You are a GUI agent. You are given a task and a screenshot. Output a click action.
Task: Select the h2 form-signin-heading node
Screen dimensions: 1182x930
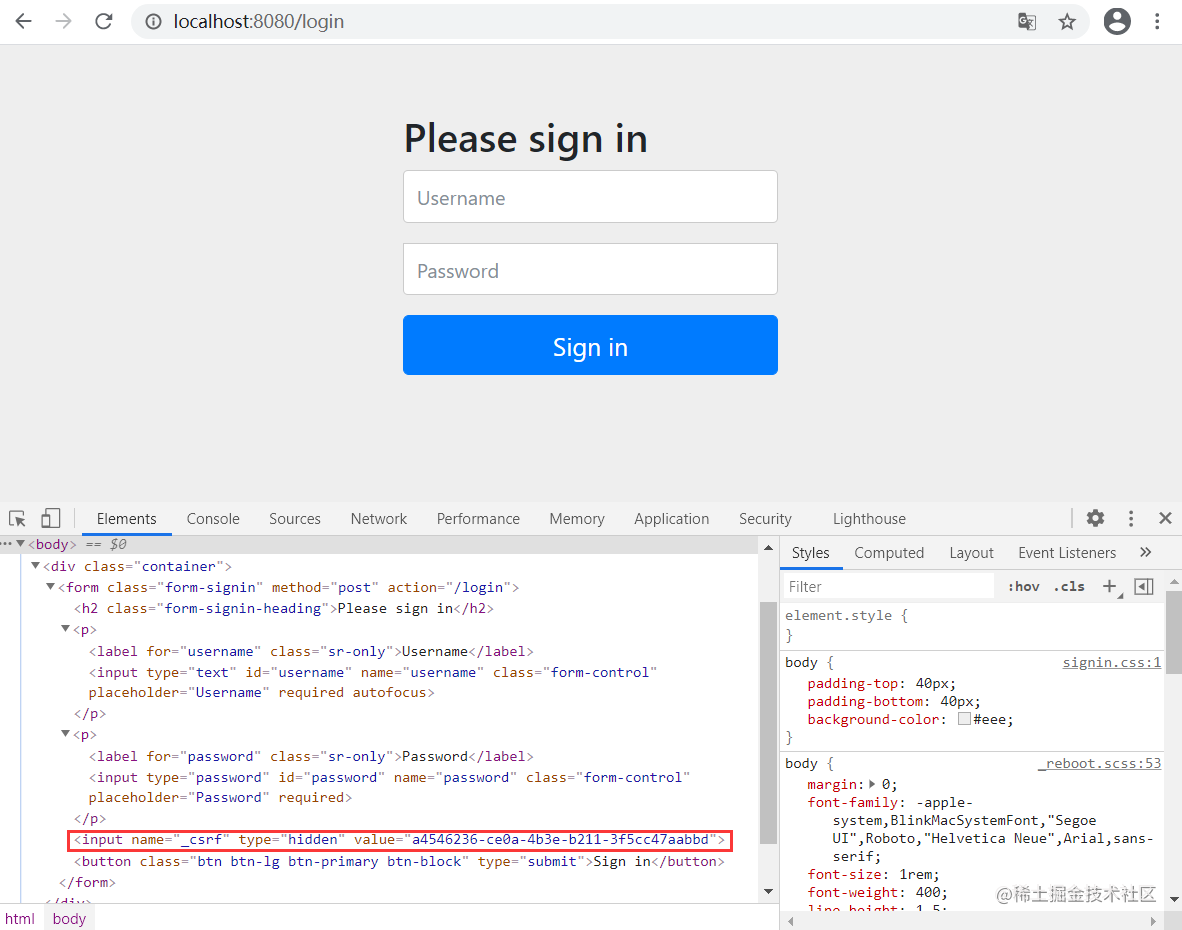(283, 608)
